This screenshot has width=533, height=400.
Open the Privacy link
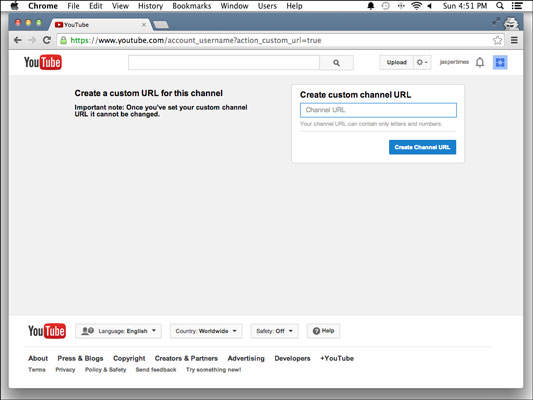point(65,369)
